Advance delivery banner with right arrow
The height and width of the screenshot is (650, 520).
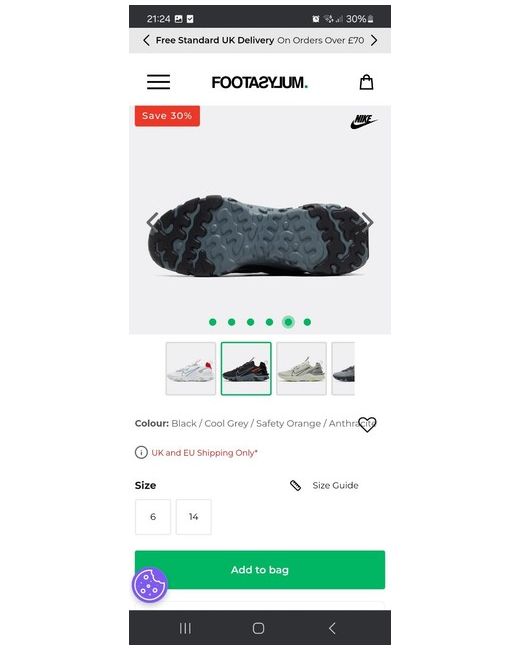374,40
